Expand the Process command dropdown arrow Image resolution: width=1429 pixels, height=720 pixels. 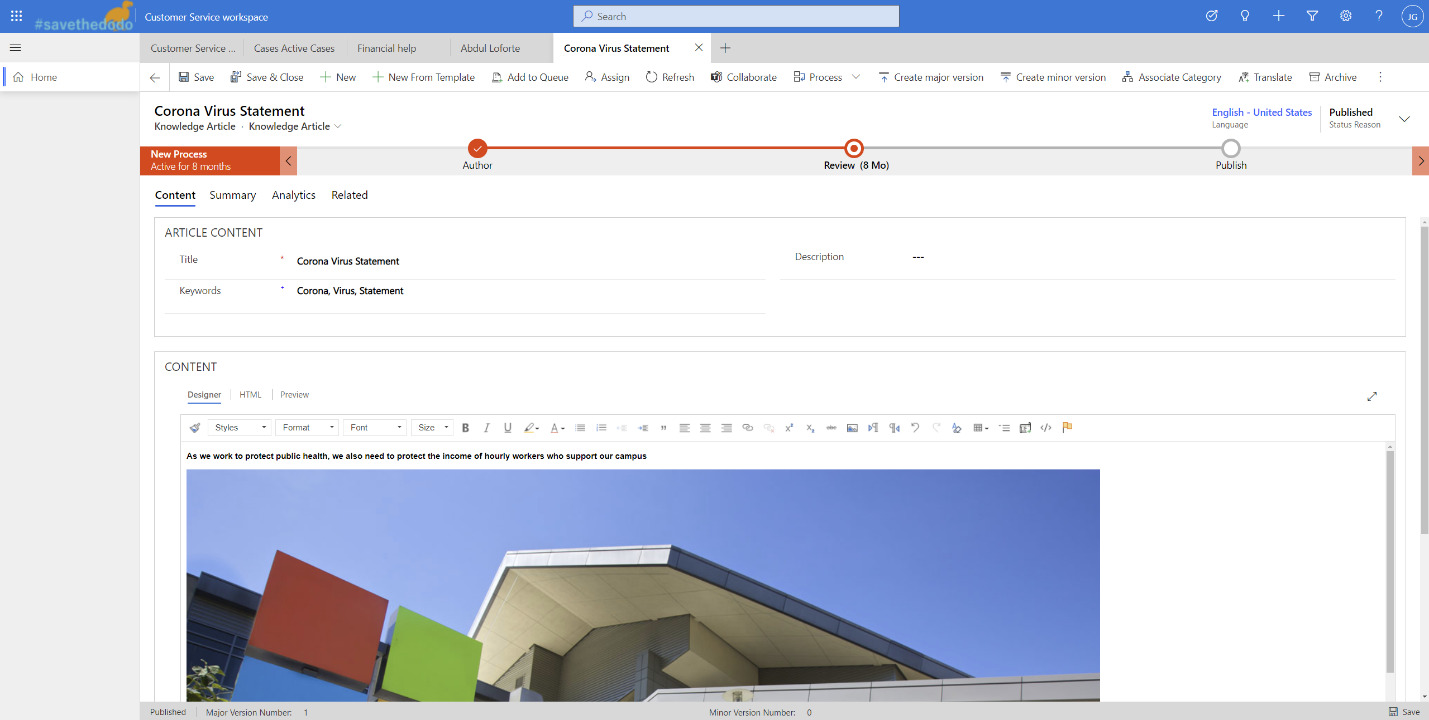point(856,77)
